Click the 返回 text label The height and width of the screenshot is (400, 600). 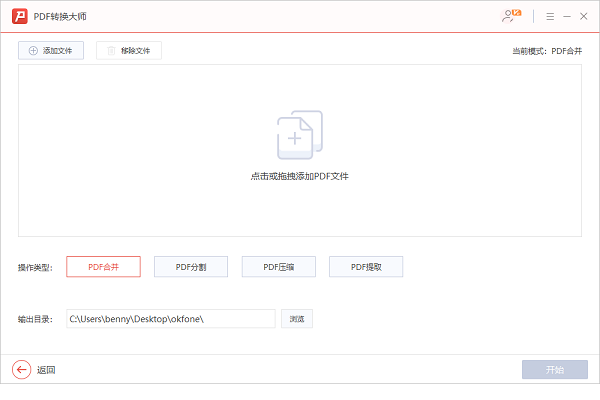(x=46, y=370)
